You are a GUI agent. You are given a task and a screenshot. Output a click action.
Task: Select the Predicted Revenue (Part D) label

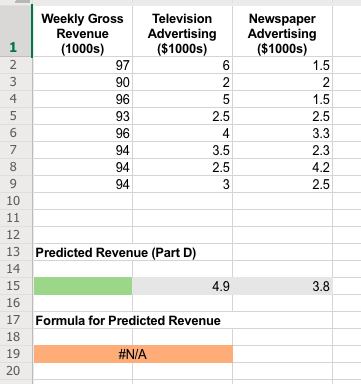point(116,252)
